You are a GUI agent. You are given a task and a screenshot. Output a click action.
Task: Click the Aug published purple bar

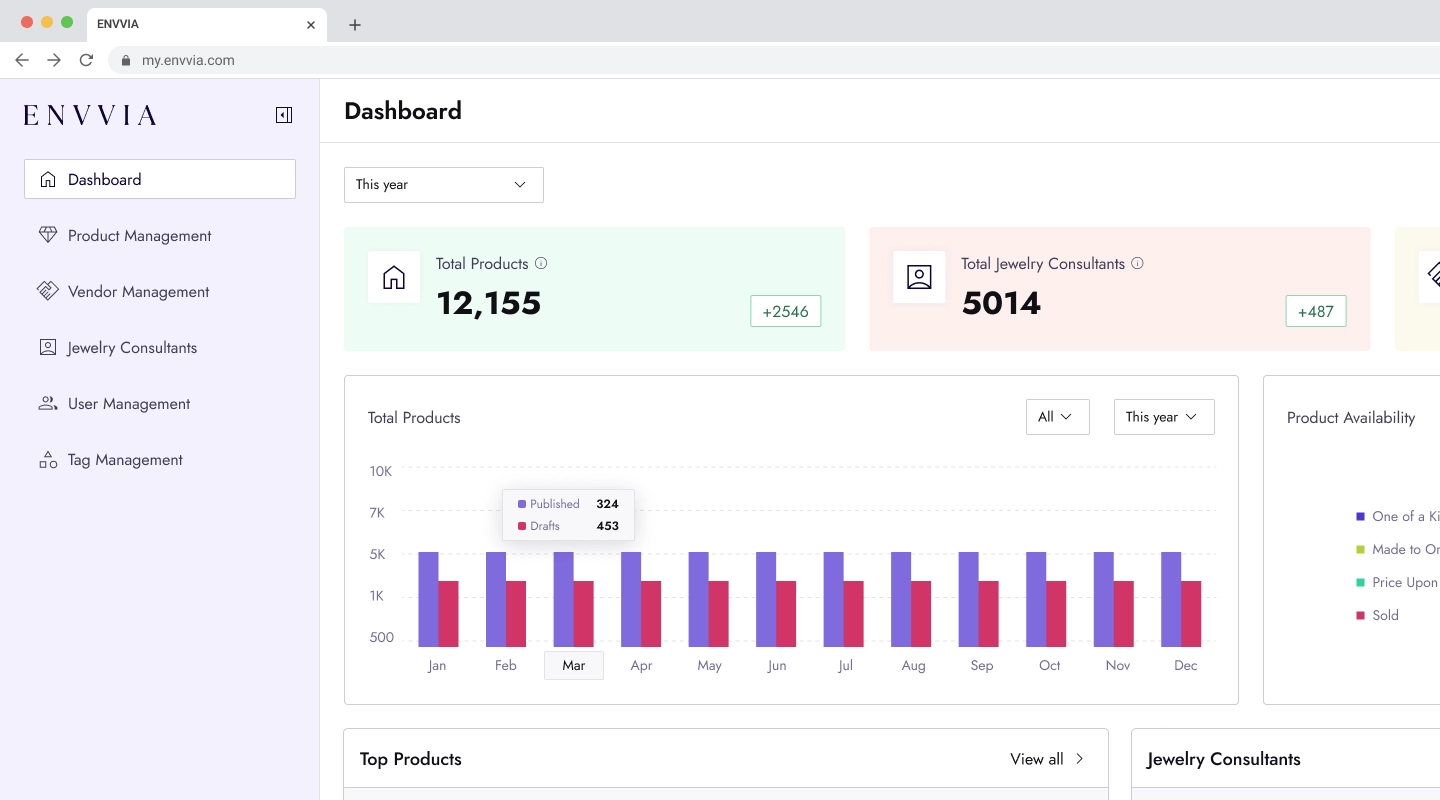click(901, 599)
